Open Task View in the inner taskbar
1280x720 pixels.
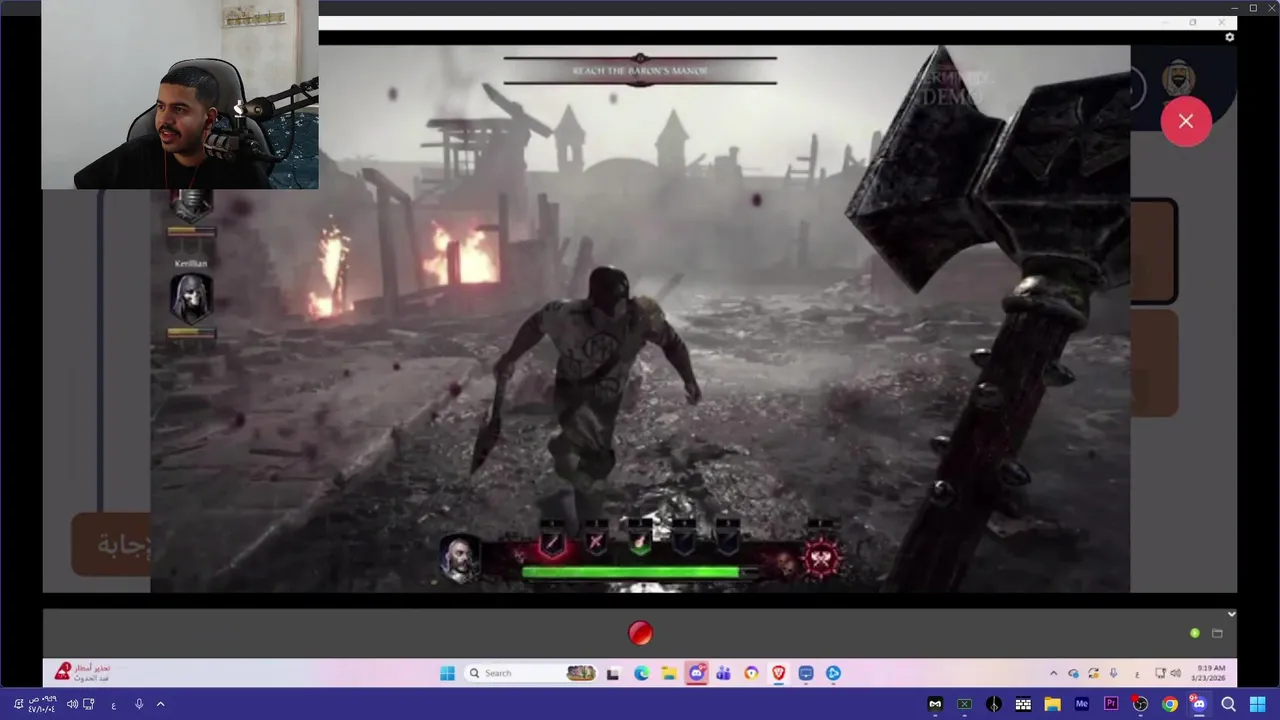[x=613, y=673]
